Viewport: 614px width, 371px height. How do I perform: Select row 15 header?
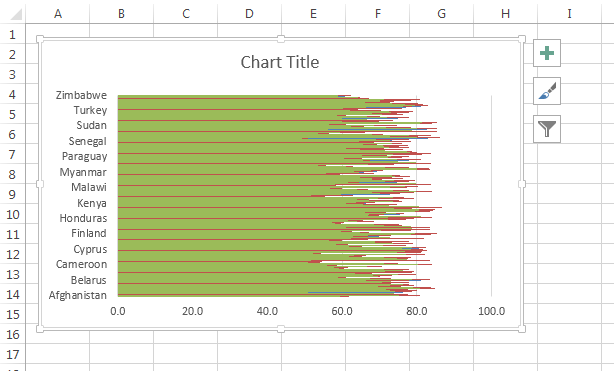tap(13, 314)
